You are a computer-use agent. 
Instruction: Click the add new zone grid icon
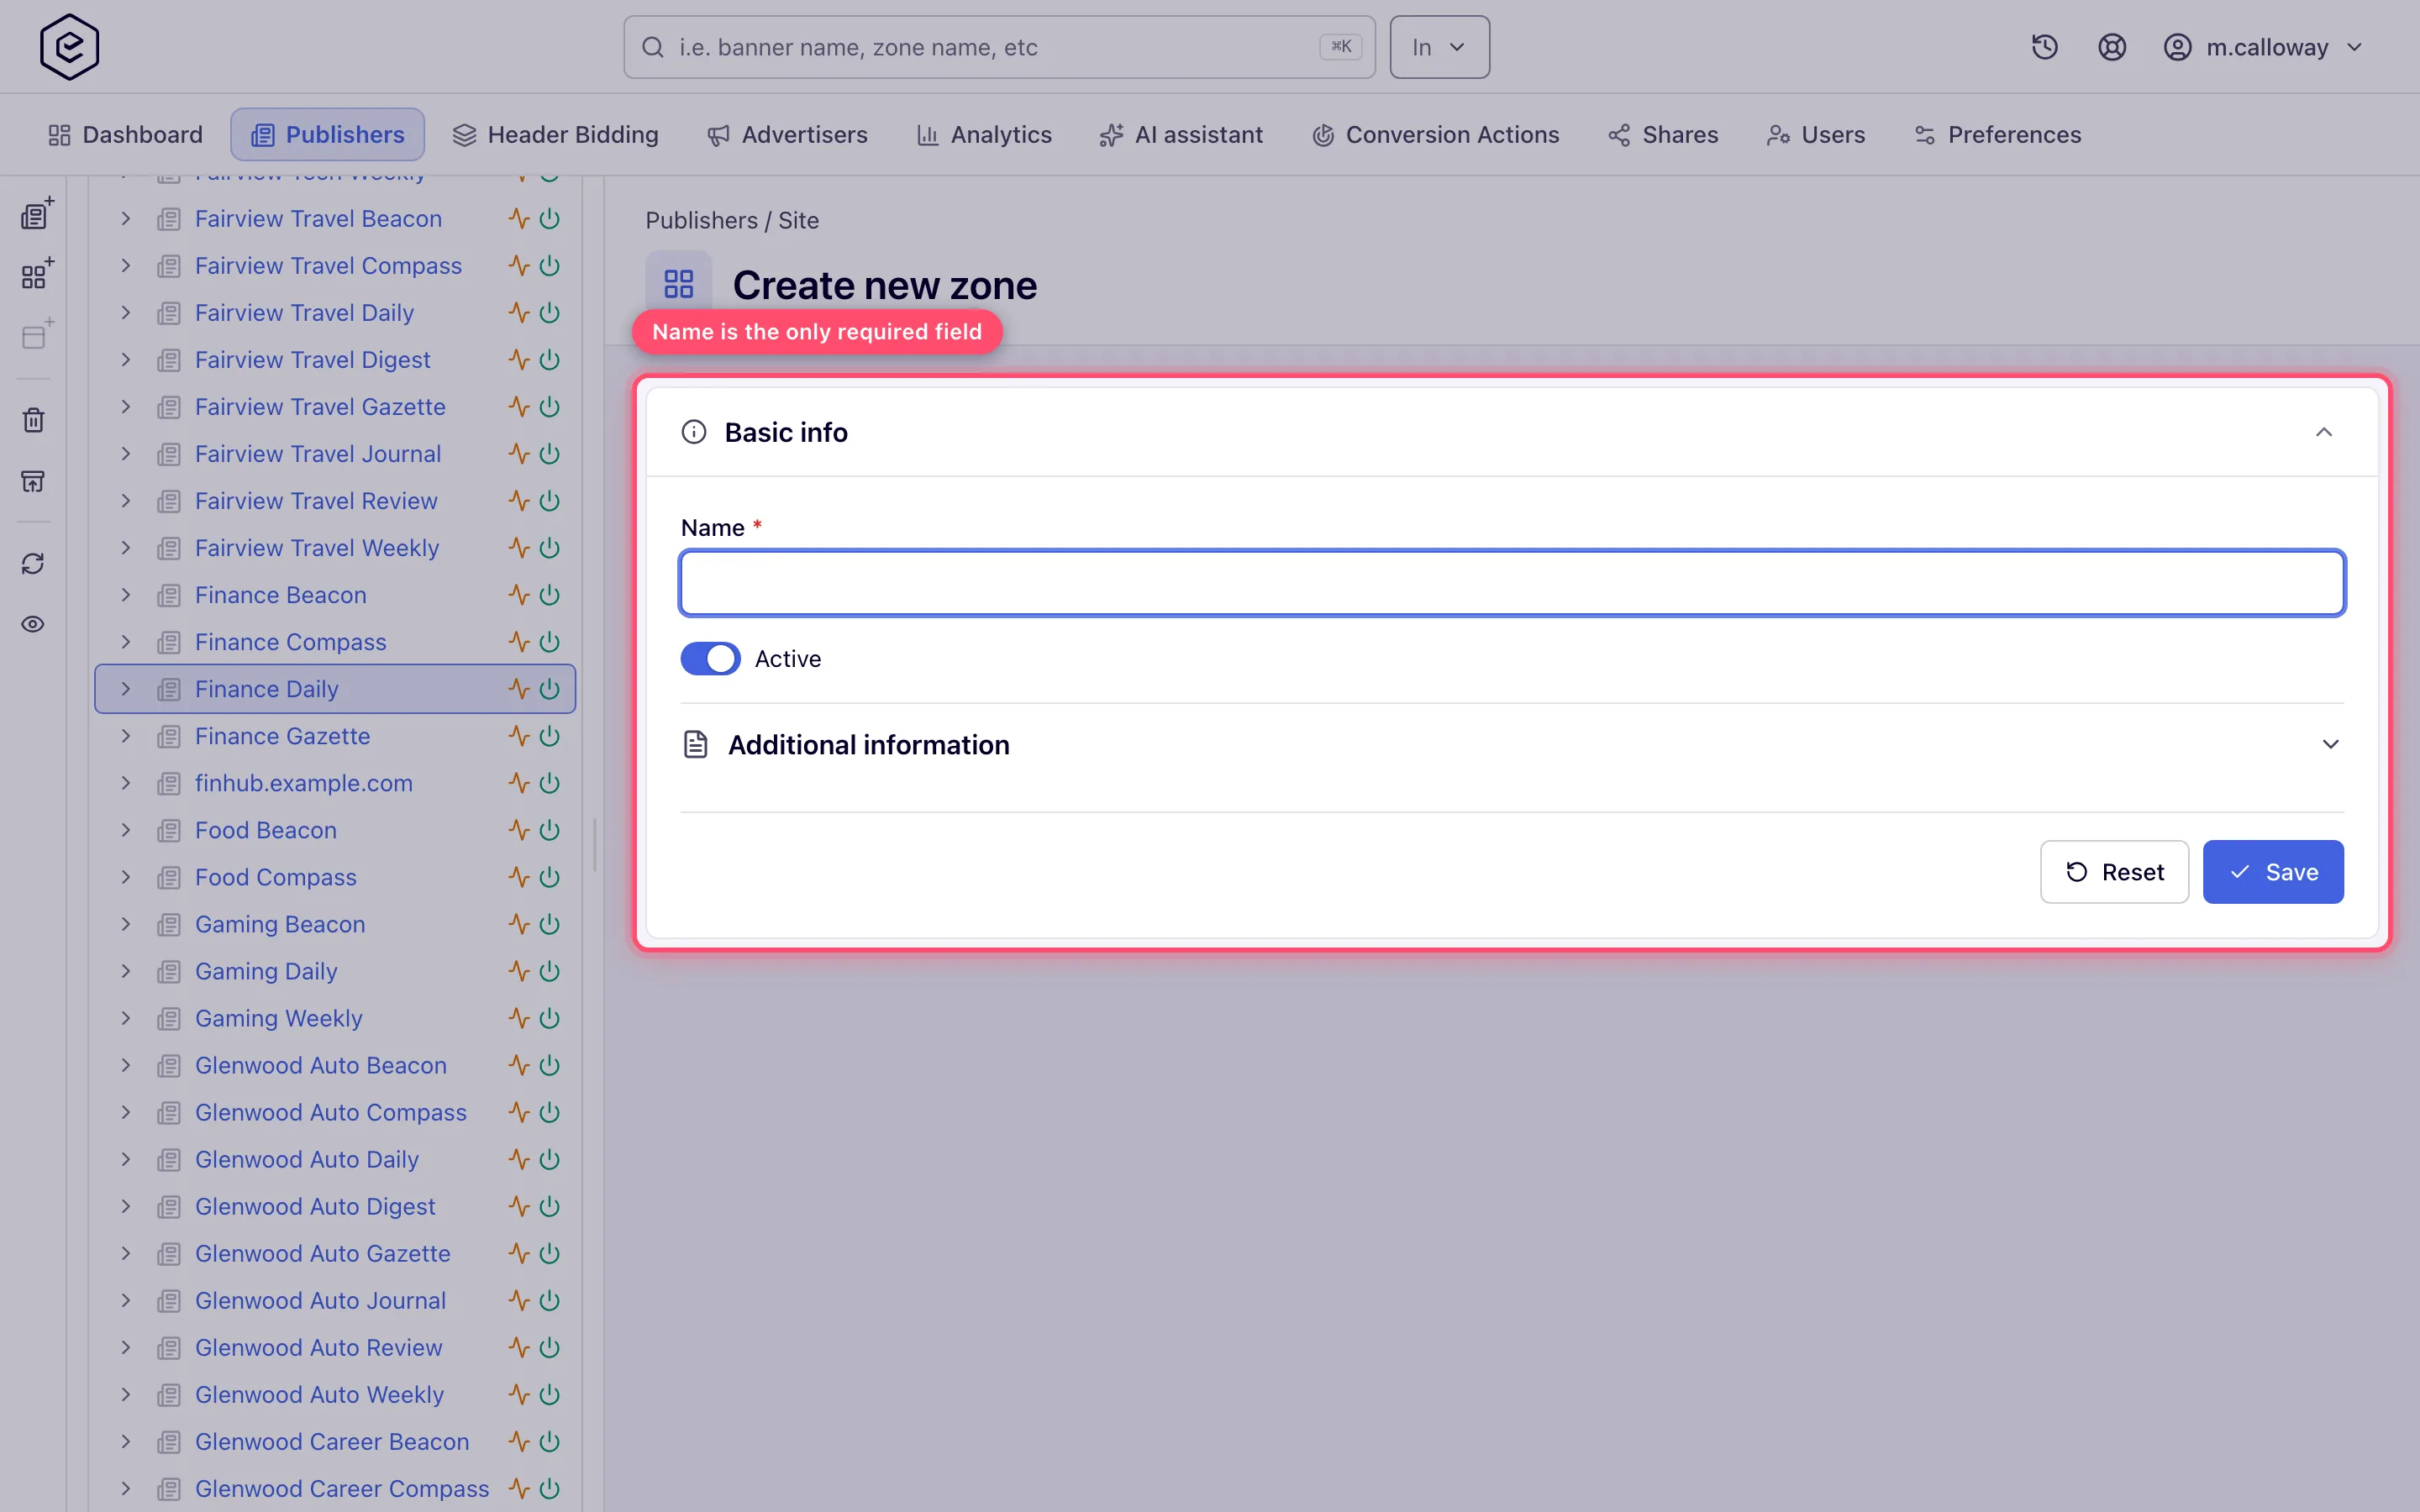point(36,274)
